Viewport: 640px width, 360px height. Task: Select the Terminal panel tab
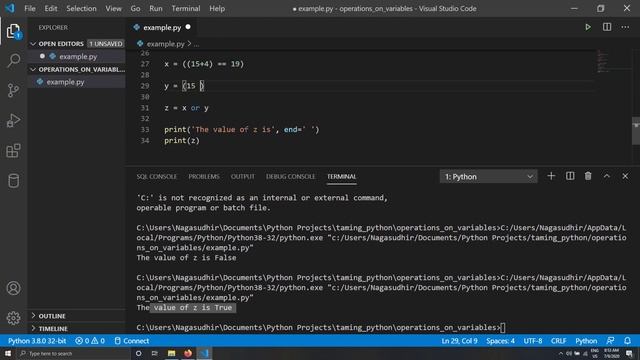coord(342,176)
